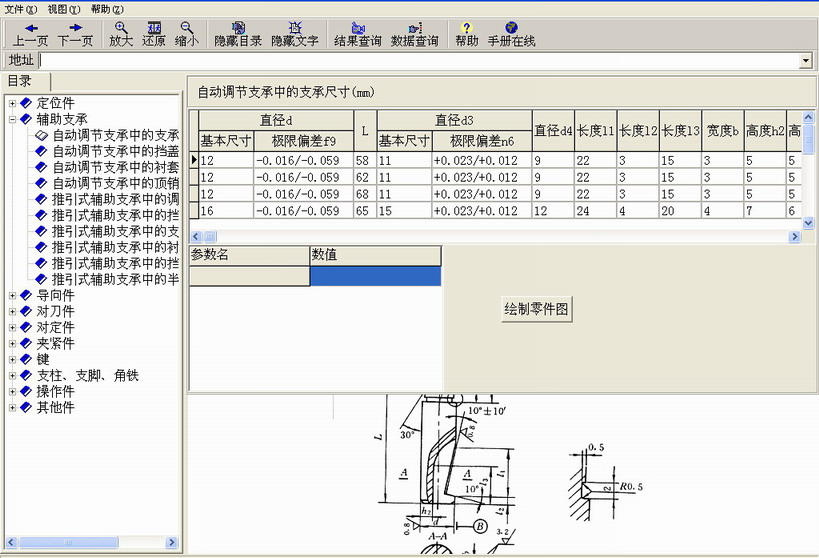
Task: Open 结果查询 result query tool
Action: click(x=358, y=34)
